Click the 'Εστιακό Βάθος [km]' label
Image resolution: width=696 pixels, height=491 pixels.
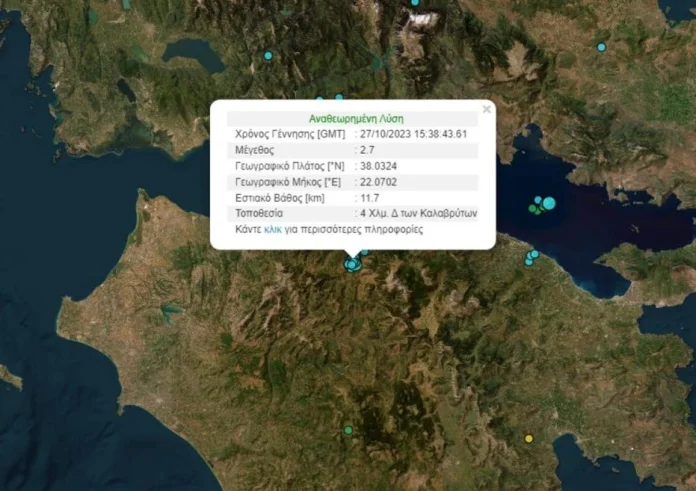tap(280, 198)
